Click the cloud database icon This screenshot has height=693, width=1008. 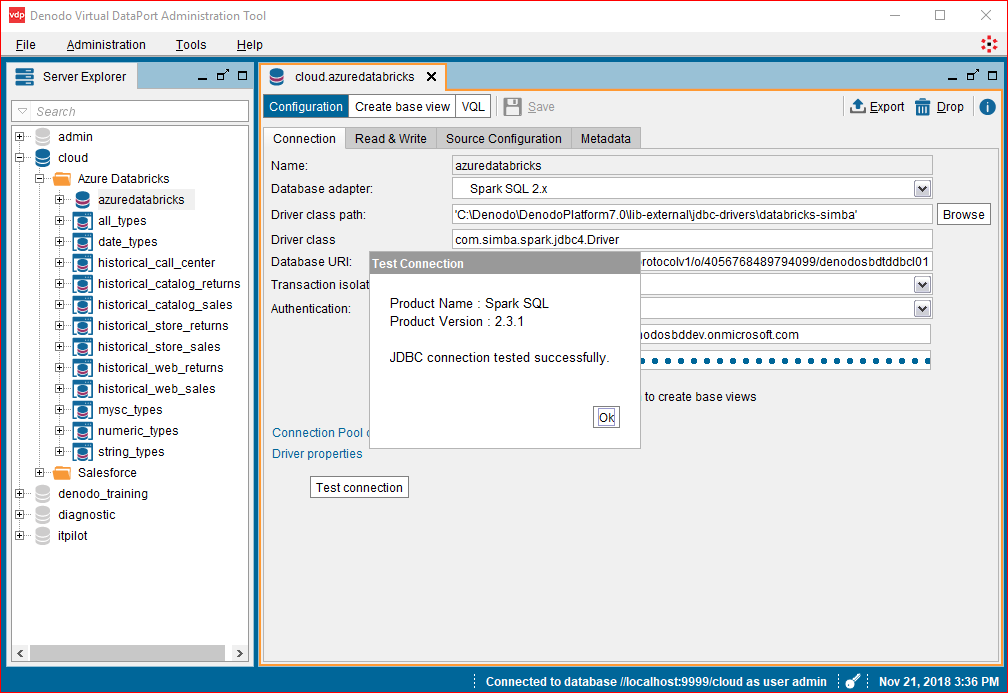click(43, 158)
